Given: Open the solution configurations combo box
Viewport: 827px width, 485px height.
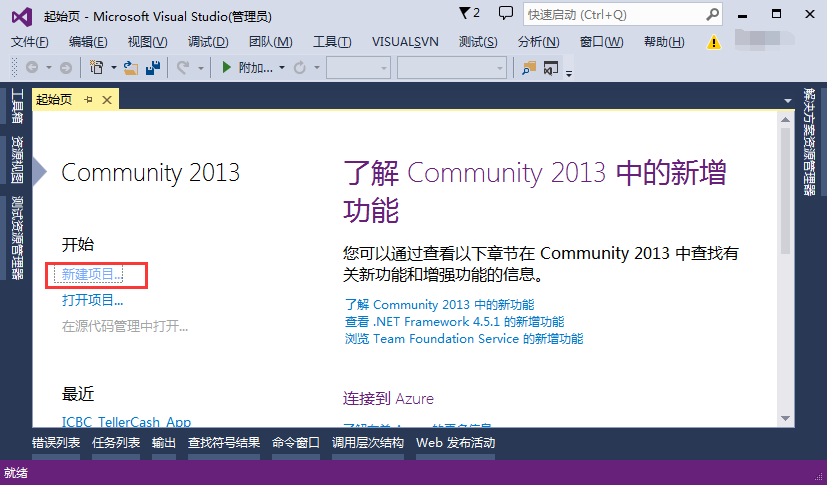Looking at the screenshot, I should [x=358, y=68].
